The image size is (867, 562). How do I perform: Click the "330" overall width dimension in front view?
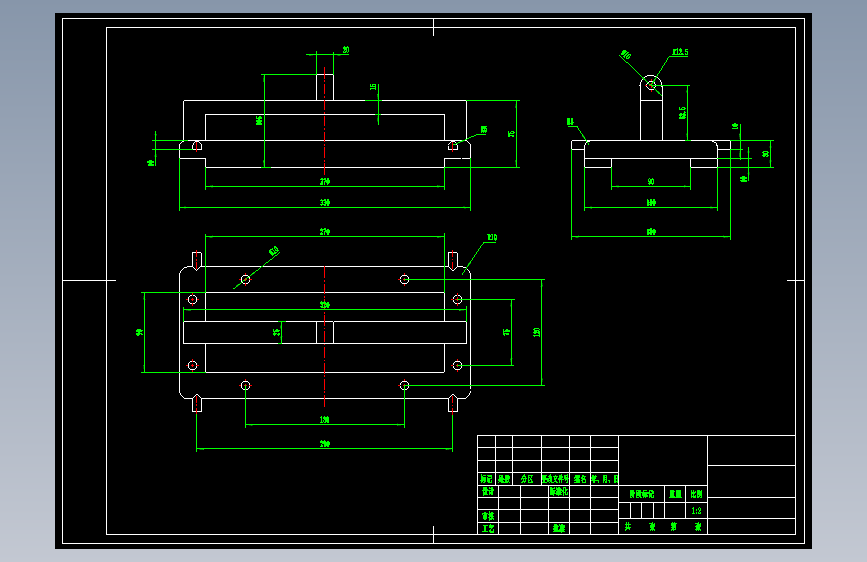[x=325, y=202]
